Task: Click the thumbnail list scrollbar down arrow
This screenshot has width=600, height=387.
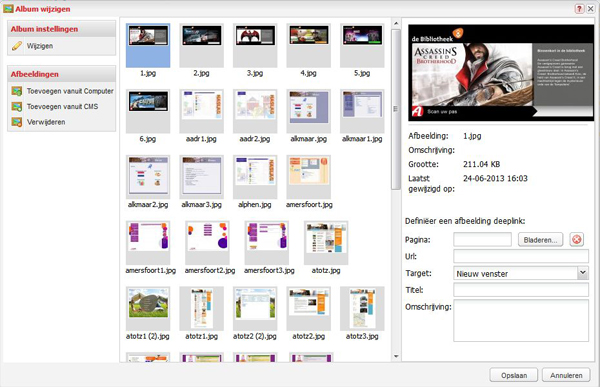Action: click(x=396, y=356)
